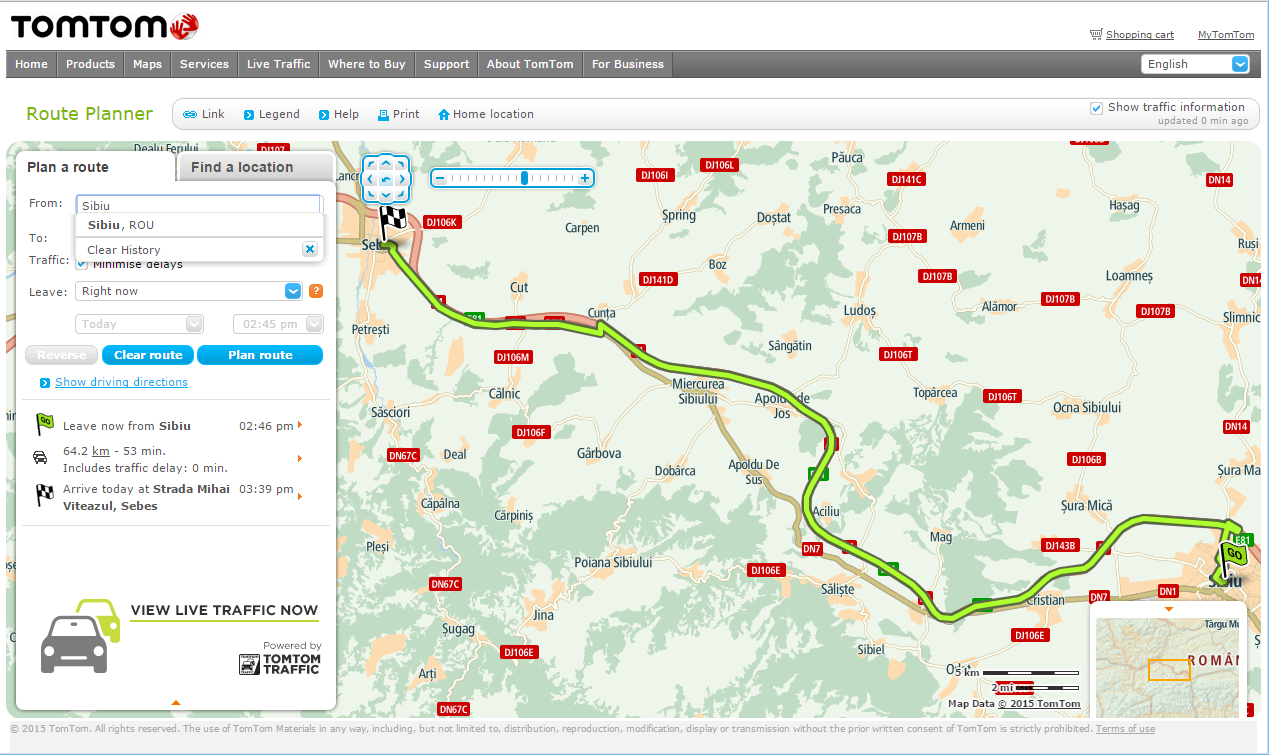Switch to Find a location tab
This screenshot has width=1269, height=755.
click(x=253, y=167)
